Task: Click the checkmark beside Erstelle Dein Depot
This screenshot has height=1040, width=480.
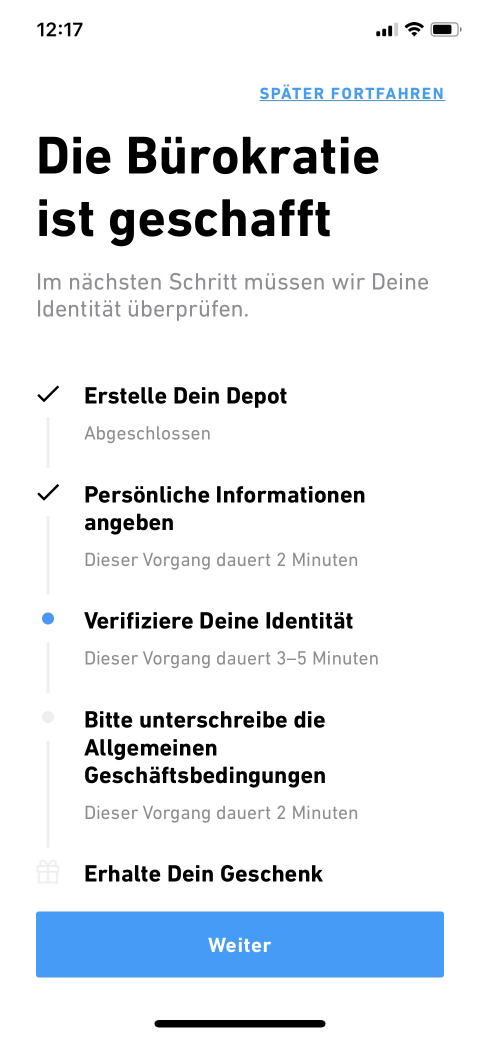Action: (x=48, y=395)
